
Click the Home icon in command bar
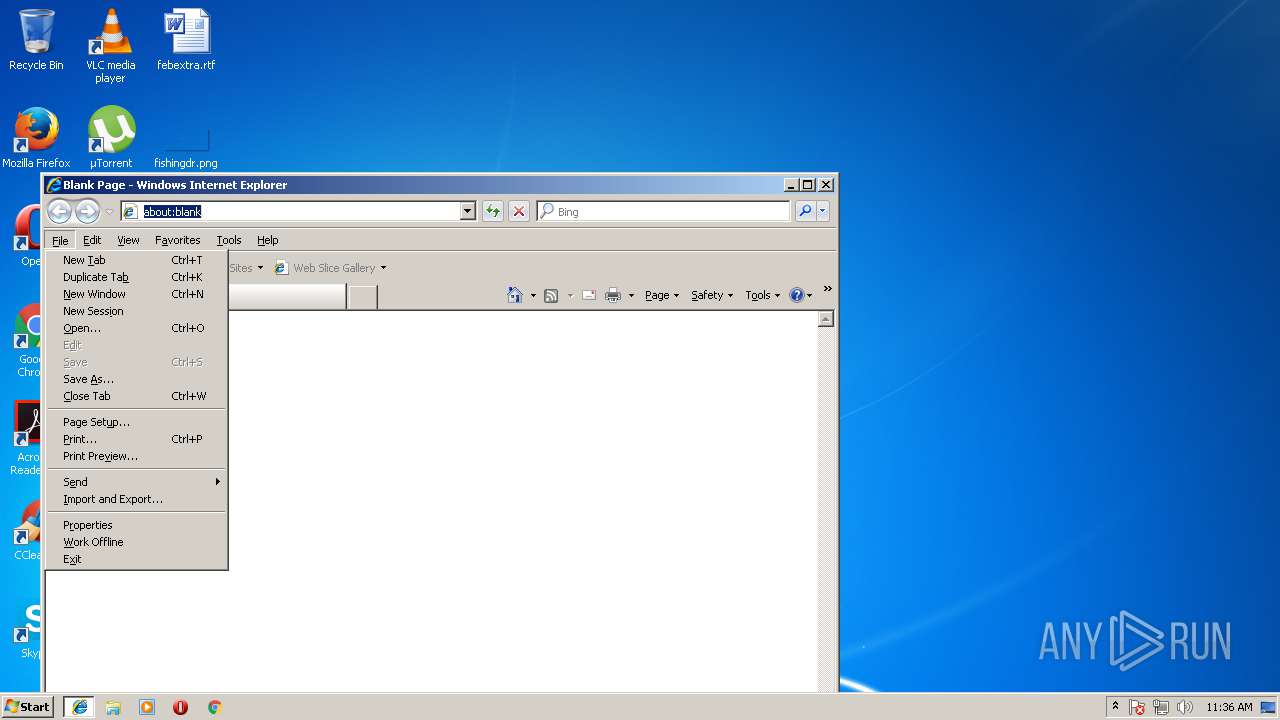515,295
